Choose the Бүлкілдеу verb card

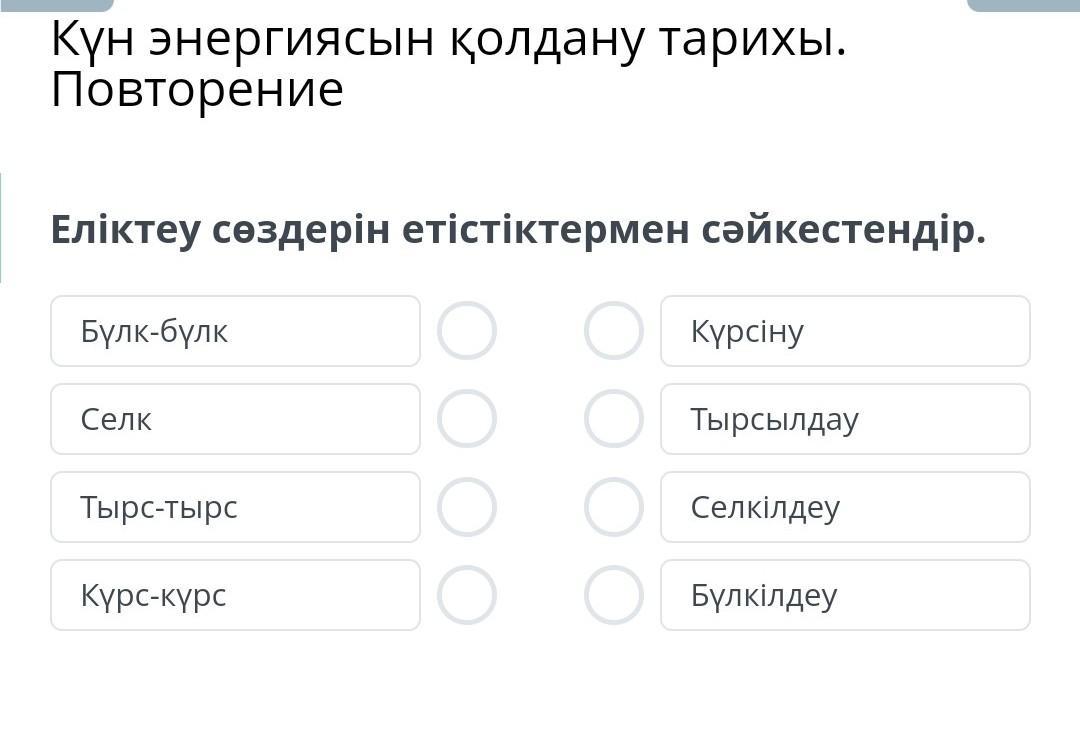click(845, 595)
